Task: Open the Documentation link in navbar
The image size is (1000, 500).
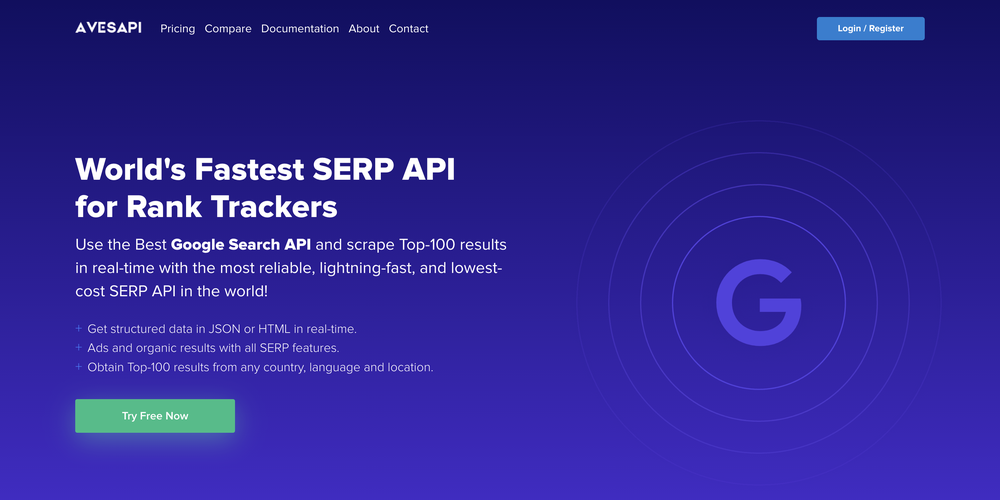Action: point(300,29)
